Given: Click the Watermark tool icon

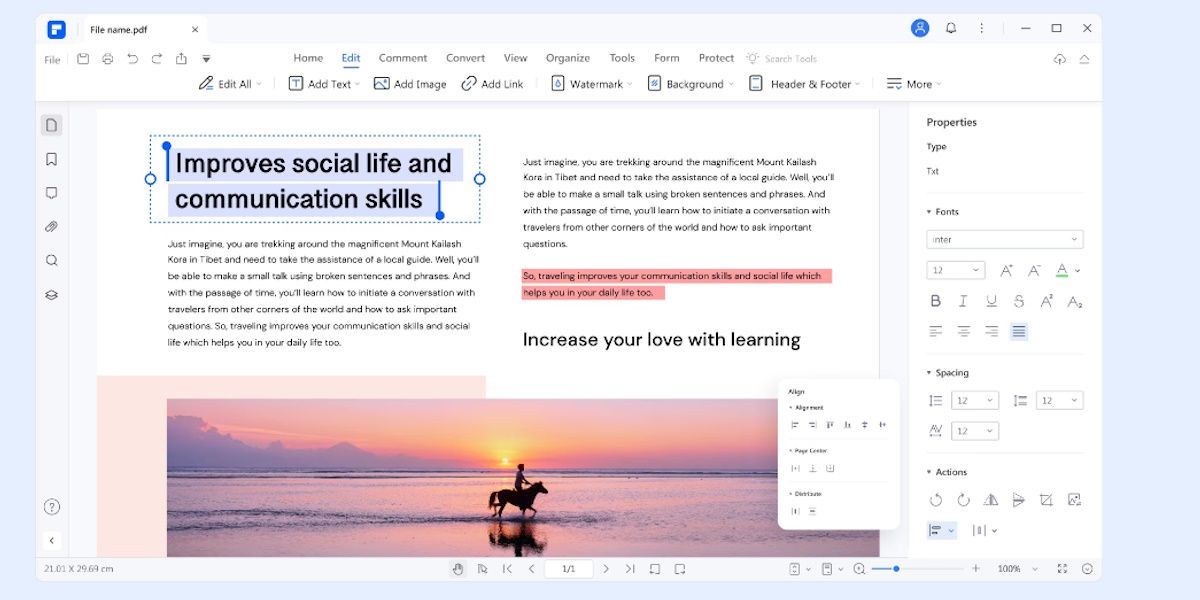Looking at the screenshot, I should coord(558,84).
